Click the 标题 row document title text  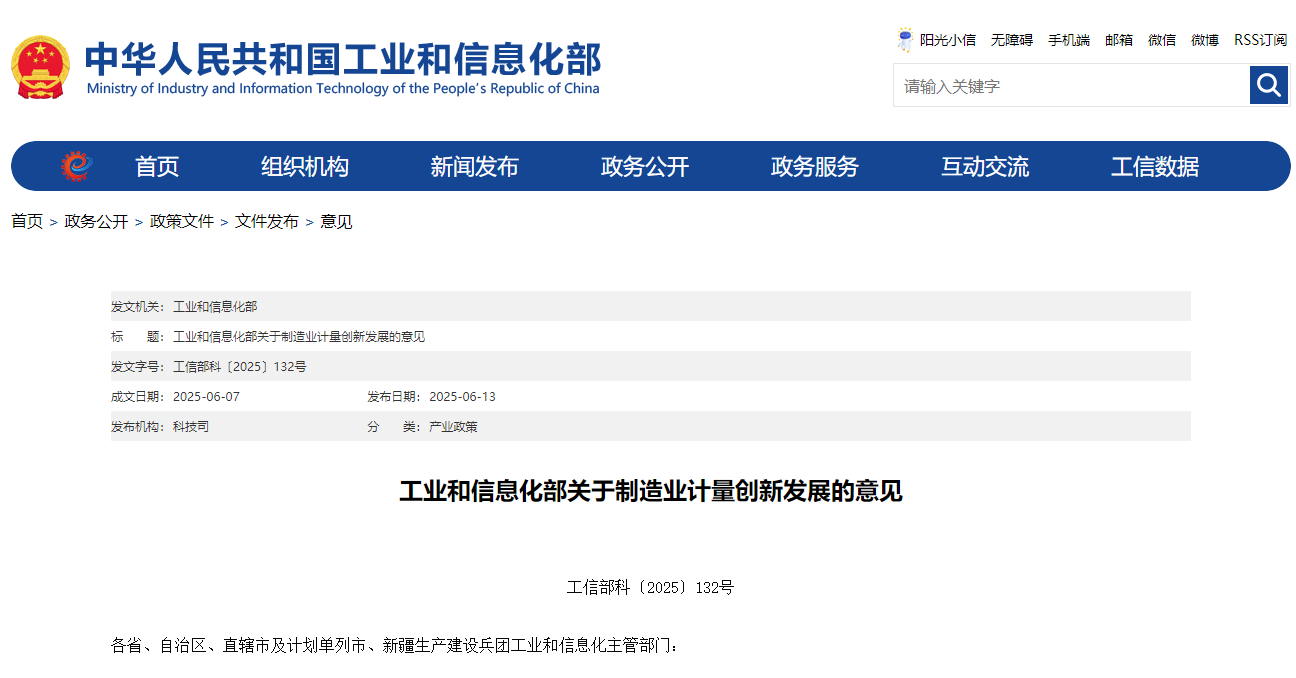[299, 336]
